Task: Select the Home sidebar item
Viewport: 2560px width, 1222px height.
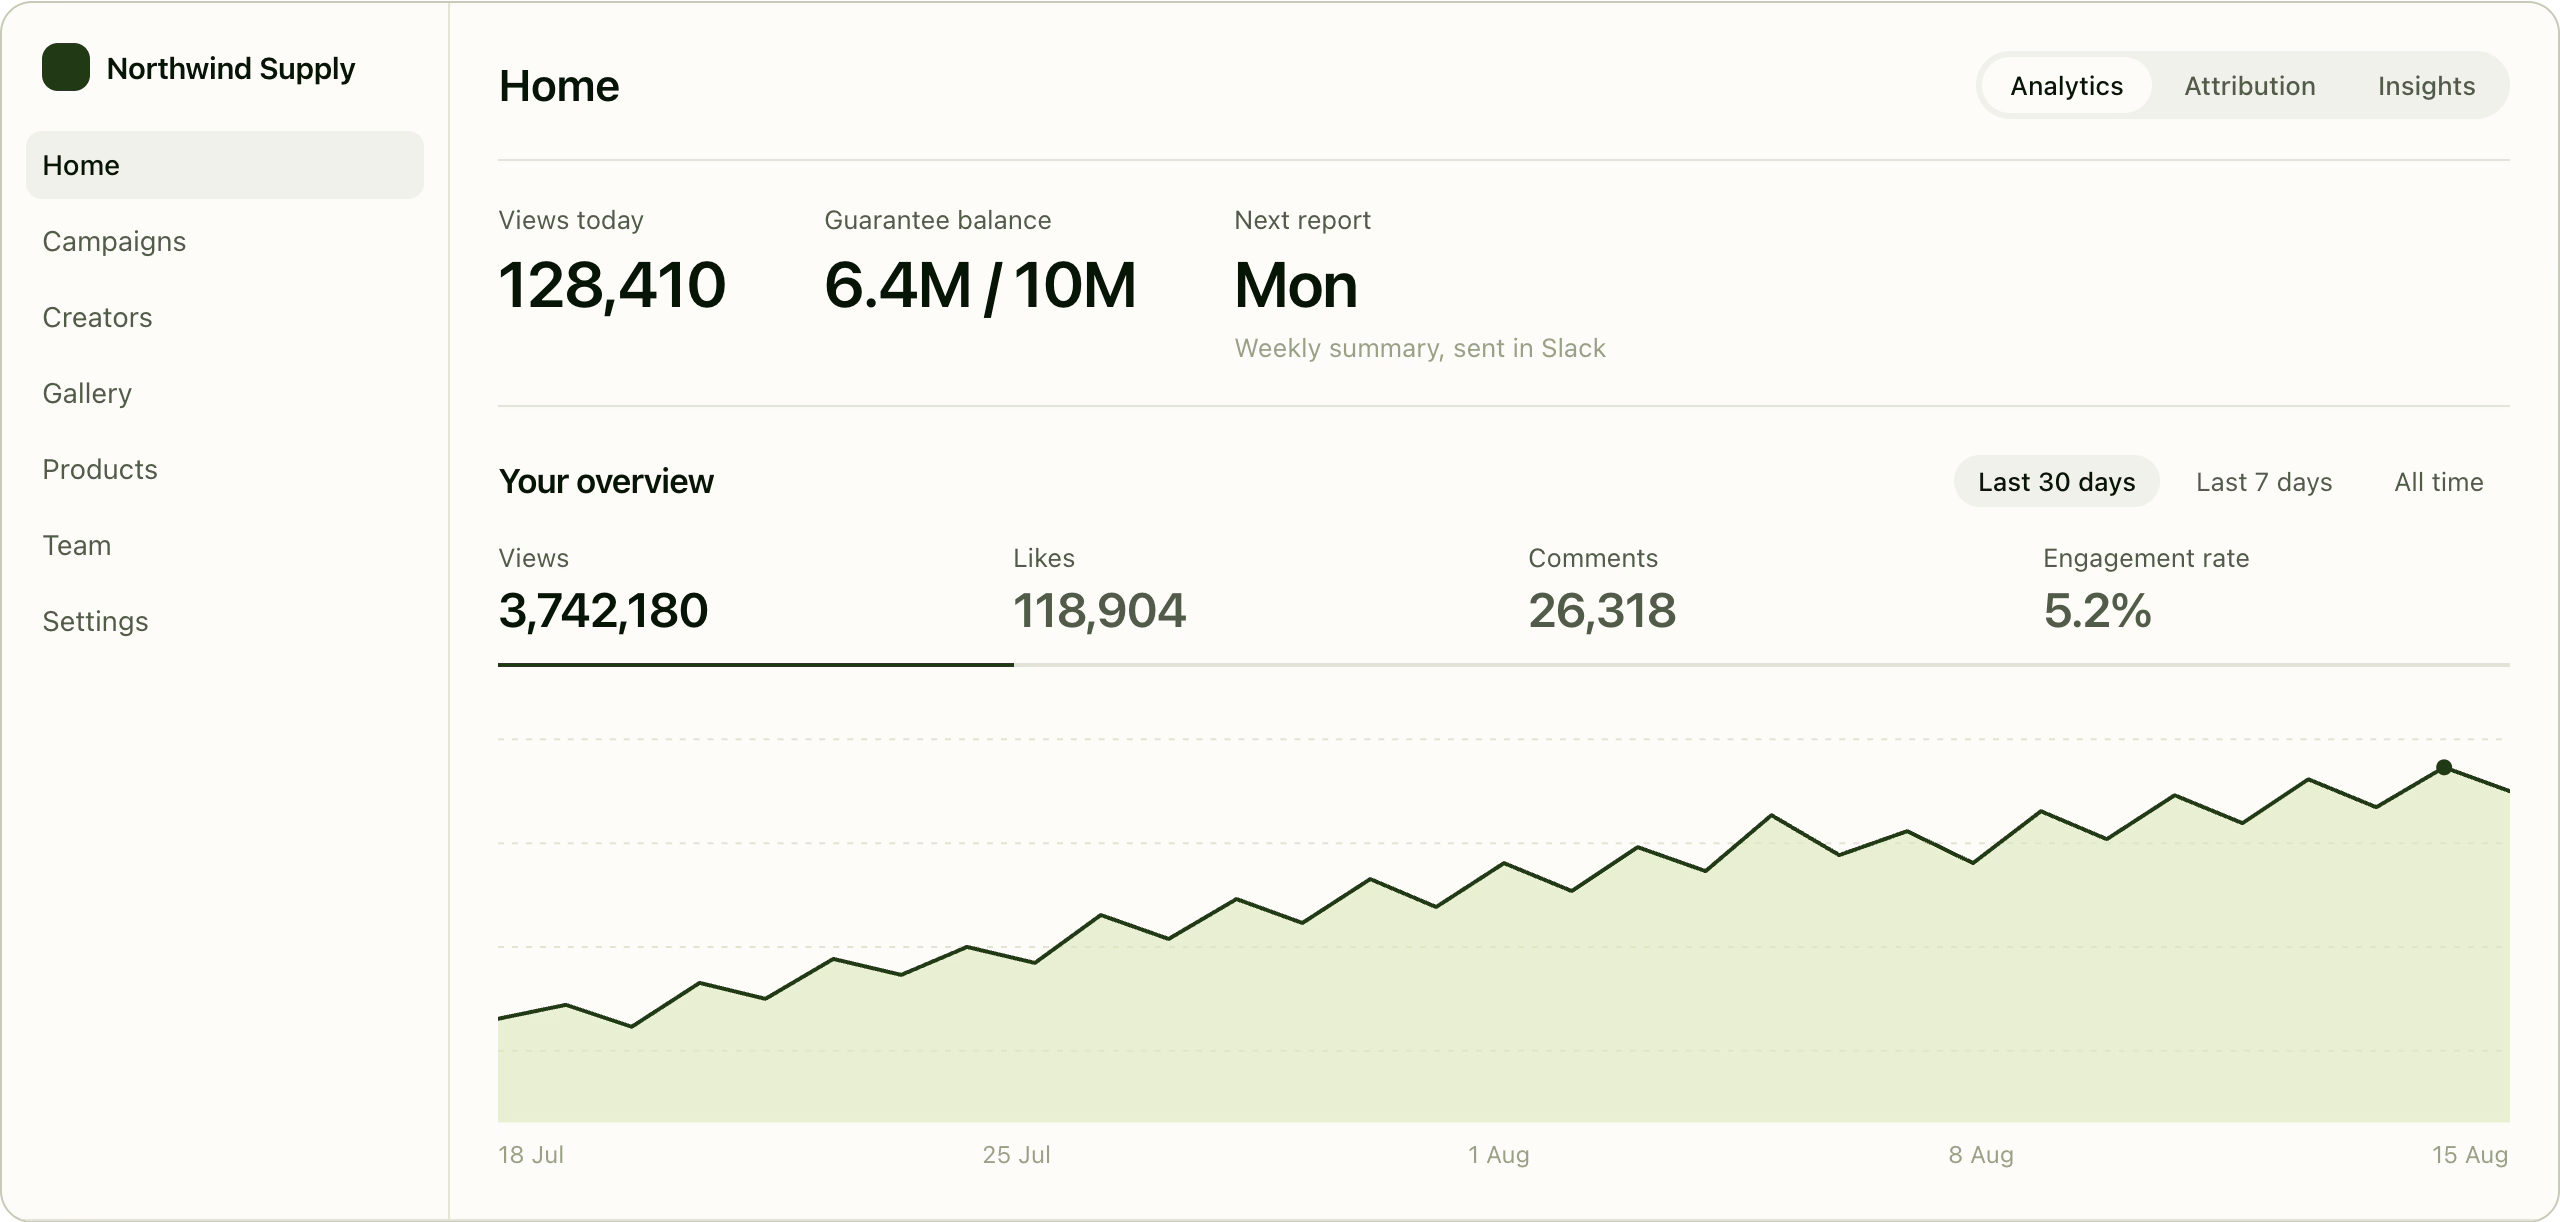Action: point(225,165)
